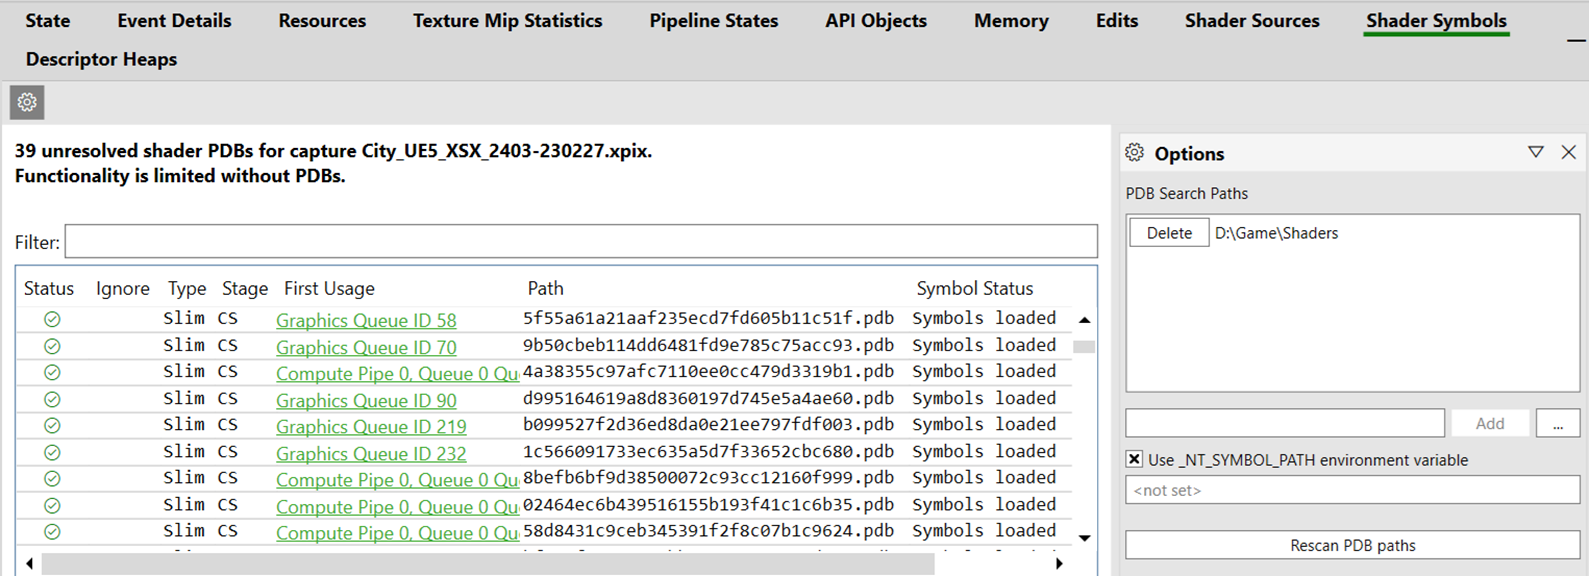Open the Options panel dropdown triangle
Image resolution: width=1589 pixels, height=576 pixels.
coord(1536,152)
